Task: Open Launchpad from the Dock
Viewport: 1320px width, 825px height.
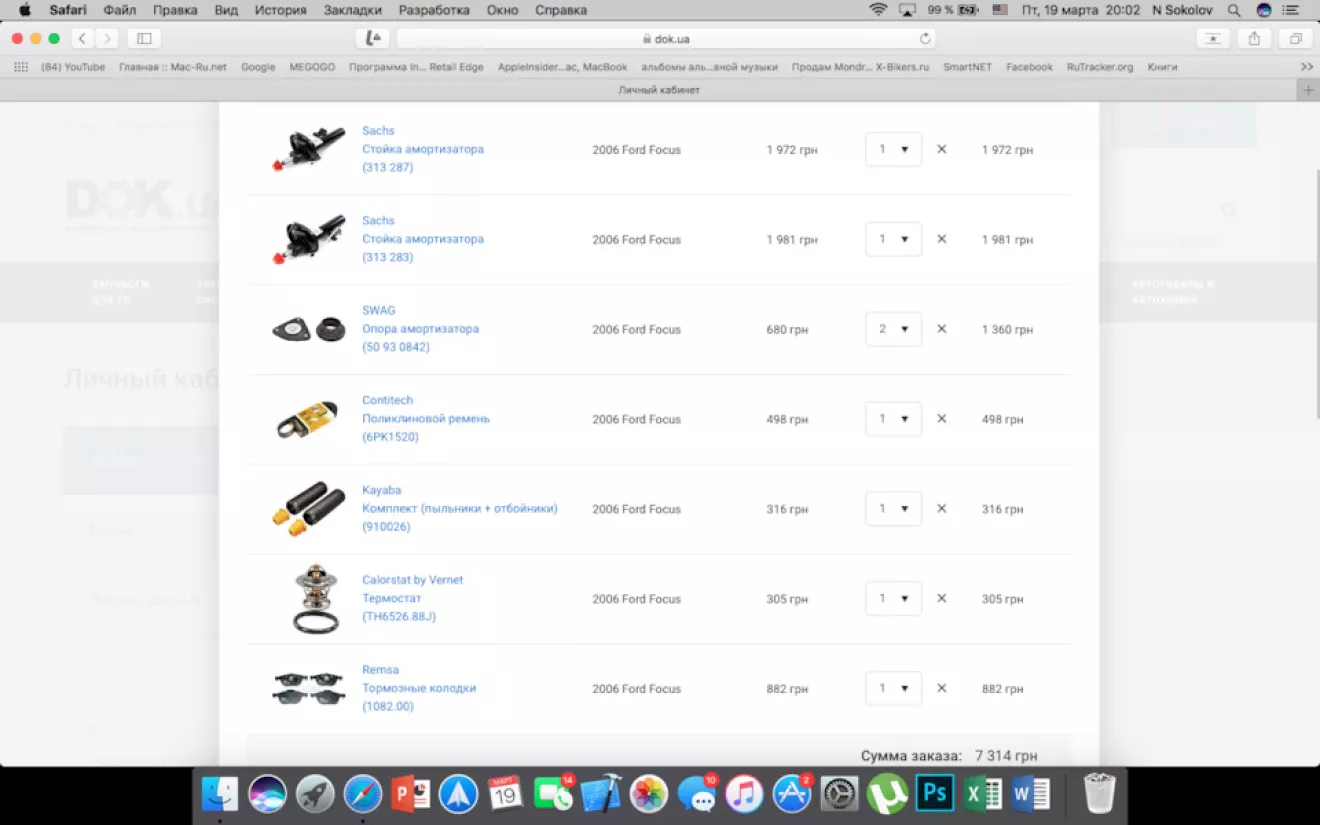Action: tap(315, 795)
